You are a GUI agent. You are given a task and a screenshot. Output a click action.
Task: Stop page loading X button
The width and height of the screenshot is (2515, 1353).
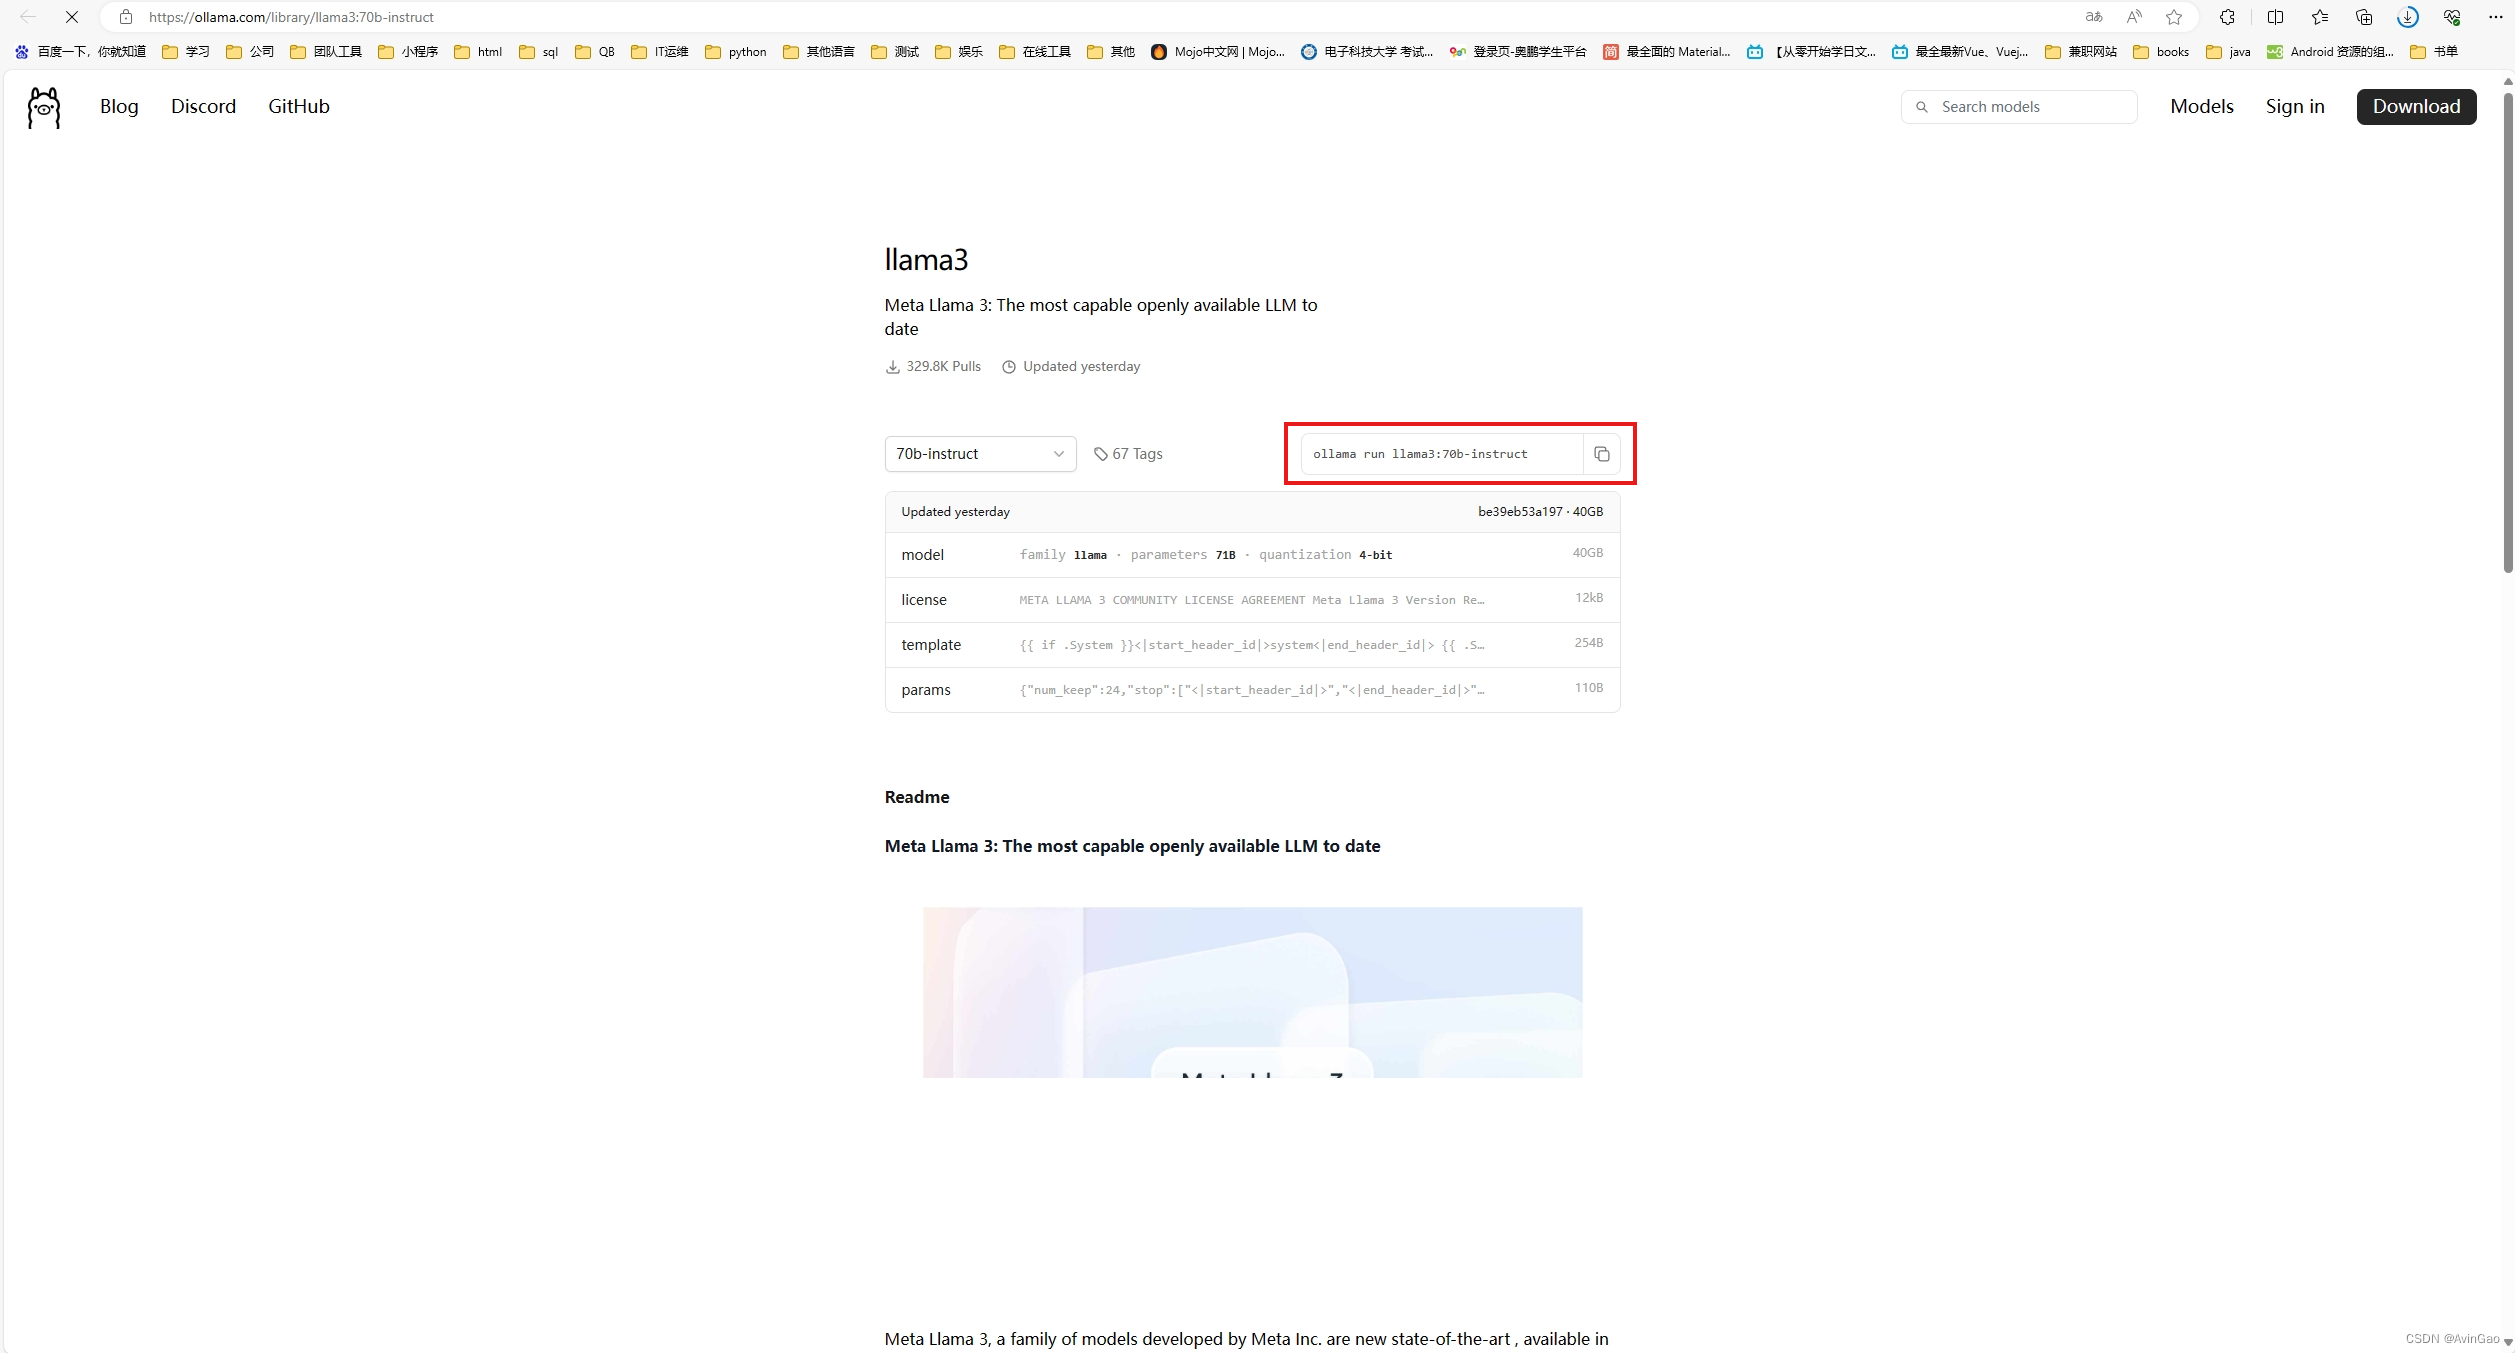tap(72, 17)
